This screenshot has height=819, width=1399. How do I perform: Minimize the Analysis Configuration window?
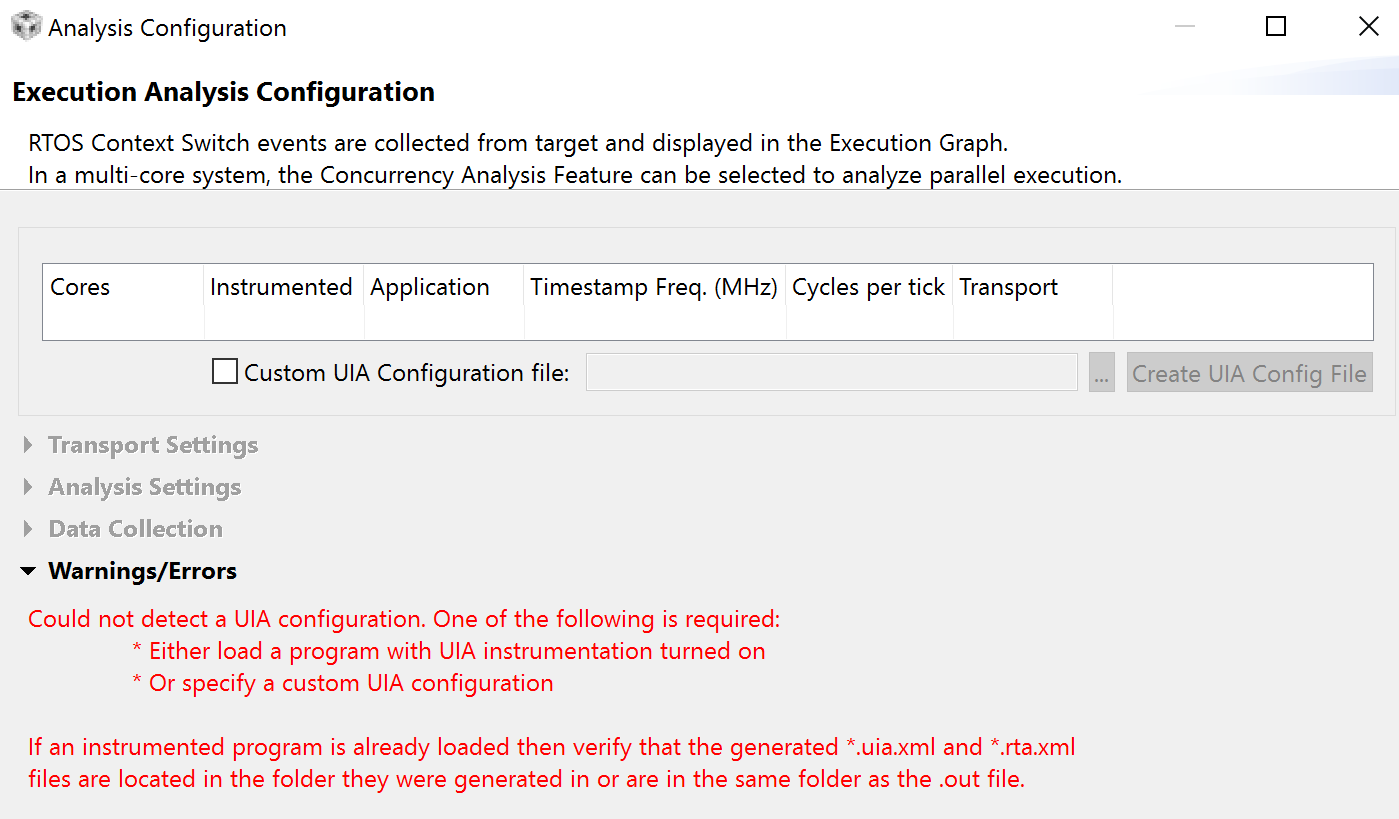tap(1185, 27)
